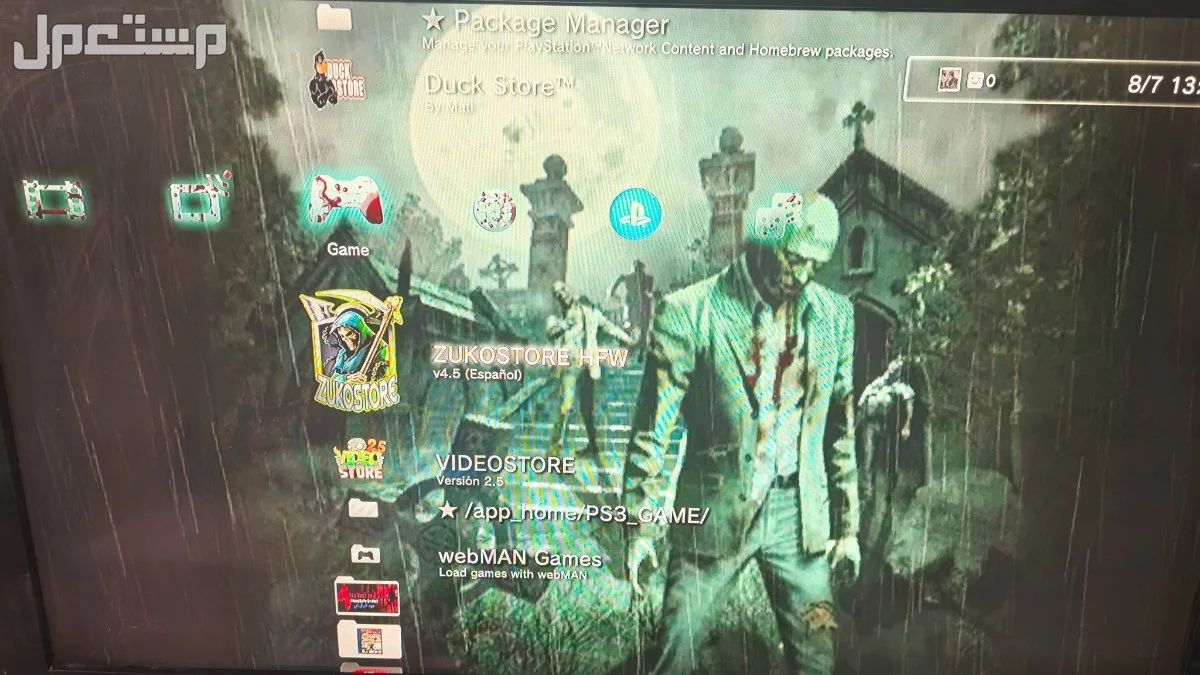The width and height of the screenshot is (1200, 675).
Task: Open the Package Manager folder icon
Action: (334, 16)
